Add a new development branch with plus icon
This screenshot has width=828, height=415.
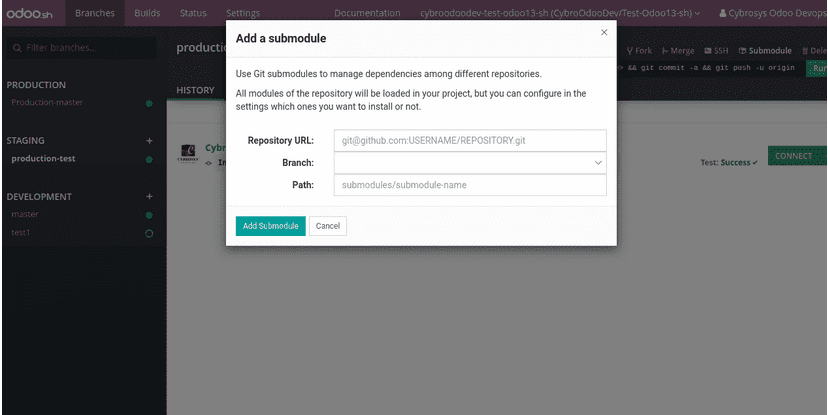pos(149,196)
